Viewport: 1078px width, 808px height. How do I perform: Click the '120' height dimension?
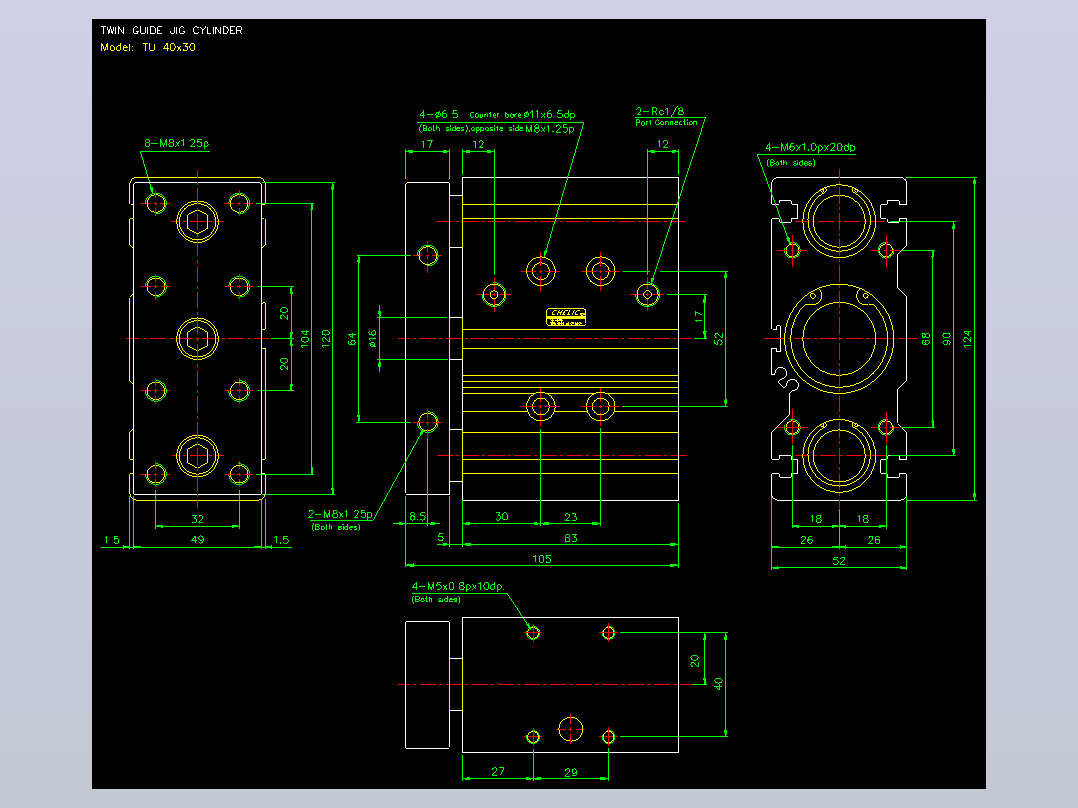point(326,338)
